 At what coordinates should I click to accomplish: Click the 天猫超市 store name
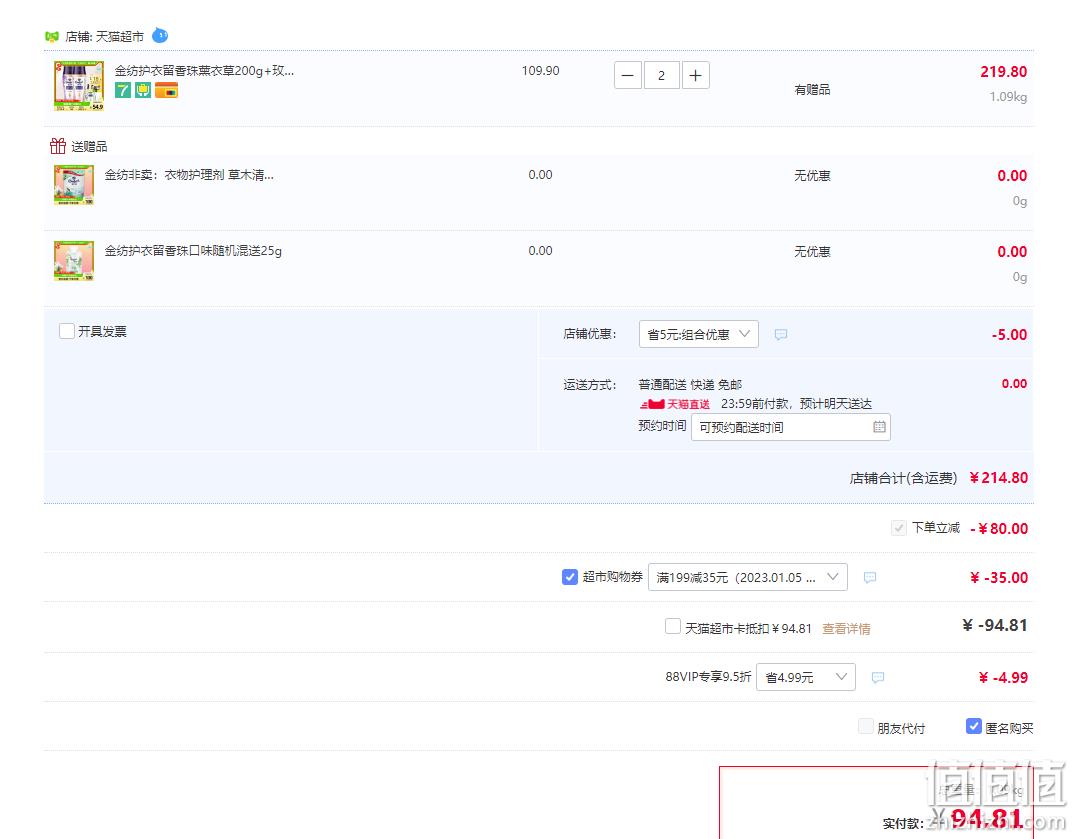tap(119, 36)
